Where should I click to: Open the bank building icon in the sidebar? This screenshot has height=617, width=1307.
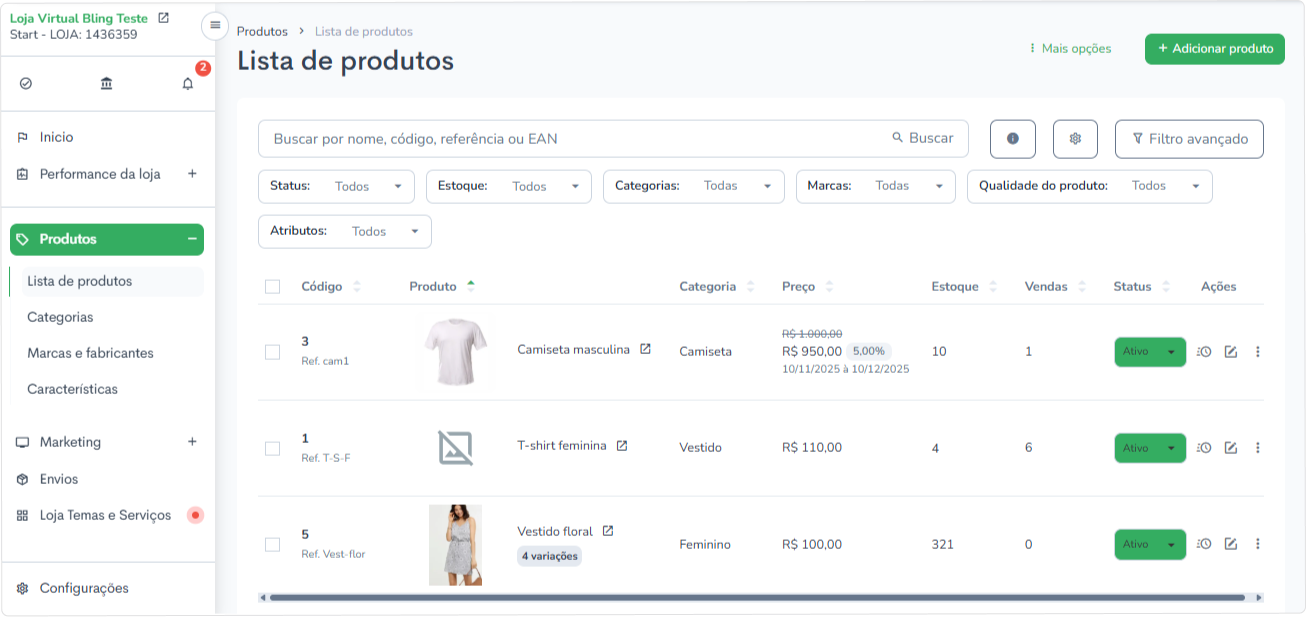107,84
